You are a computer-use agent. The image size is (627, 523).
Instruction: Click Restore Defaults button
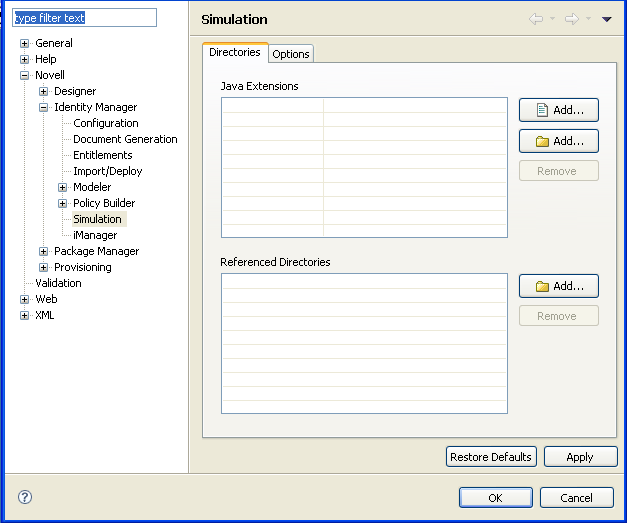coord(491,457)
